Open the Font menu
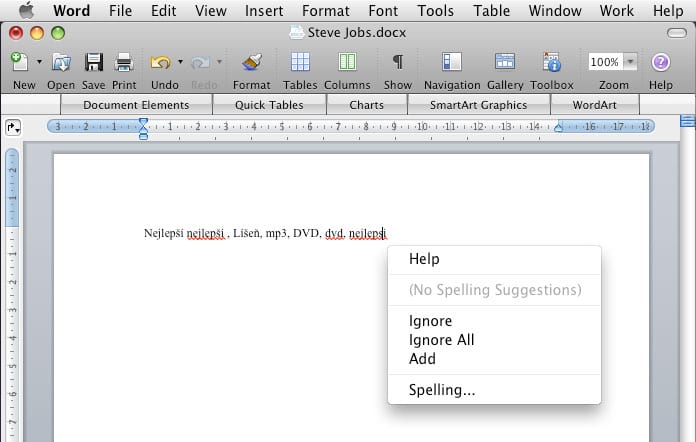This screenshot has height=442, width=696. coord(383,10)
